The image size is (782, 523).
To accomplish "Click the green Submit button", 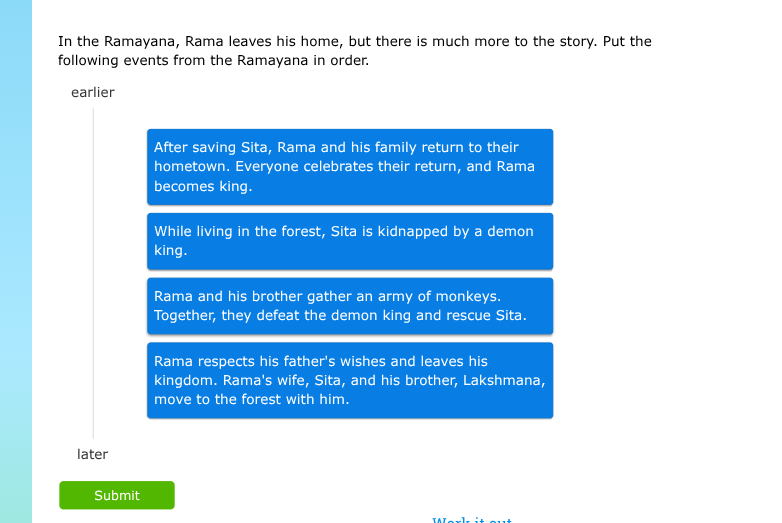I will (x=116, y=495).
